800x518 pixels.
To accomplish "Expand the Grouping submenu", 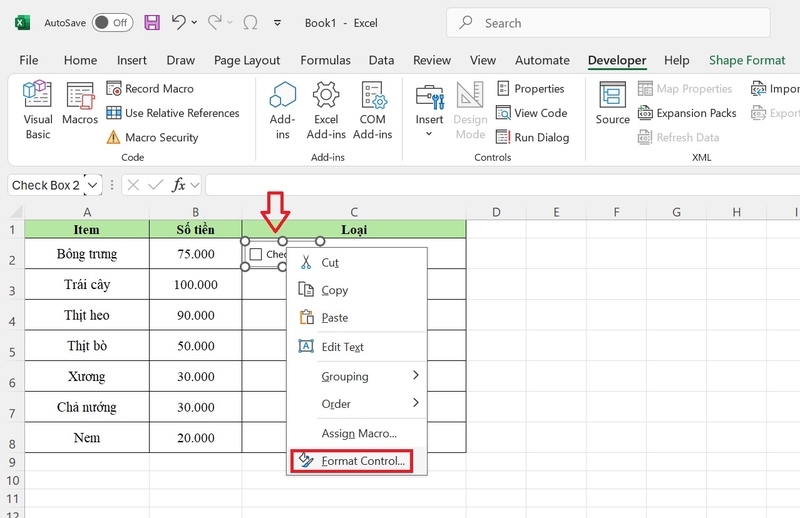I will [x=357, y=376].
